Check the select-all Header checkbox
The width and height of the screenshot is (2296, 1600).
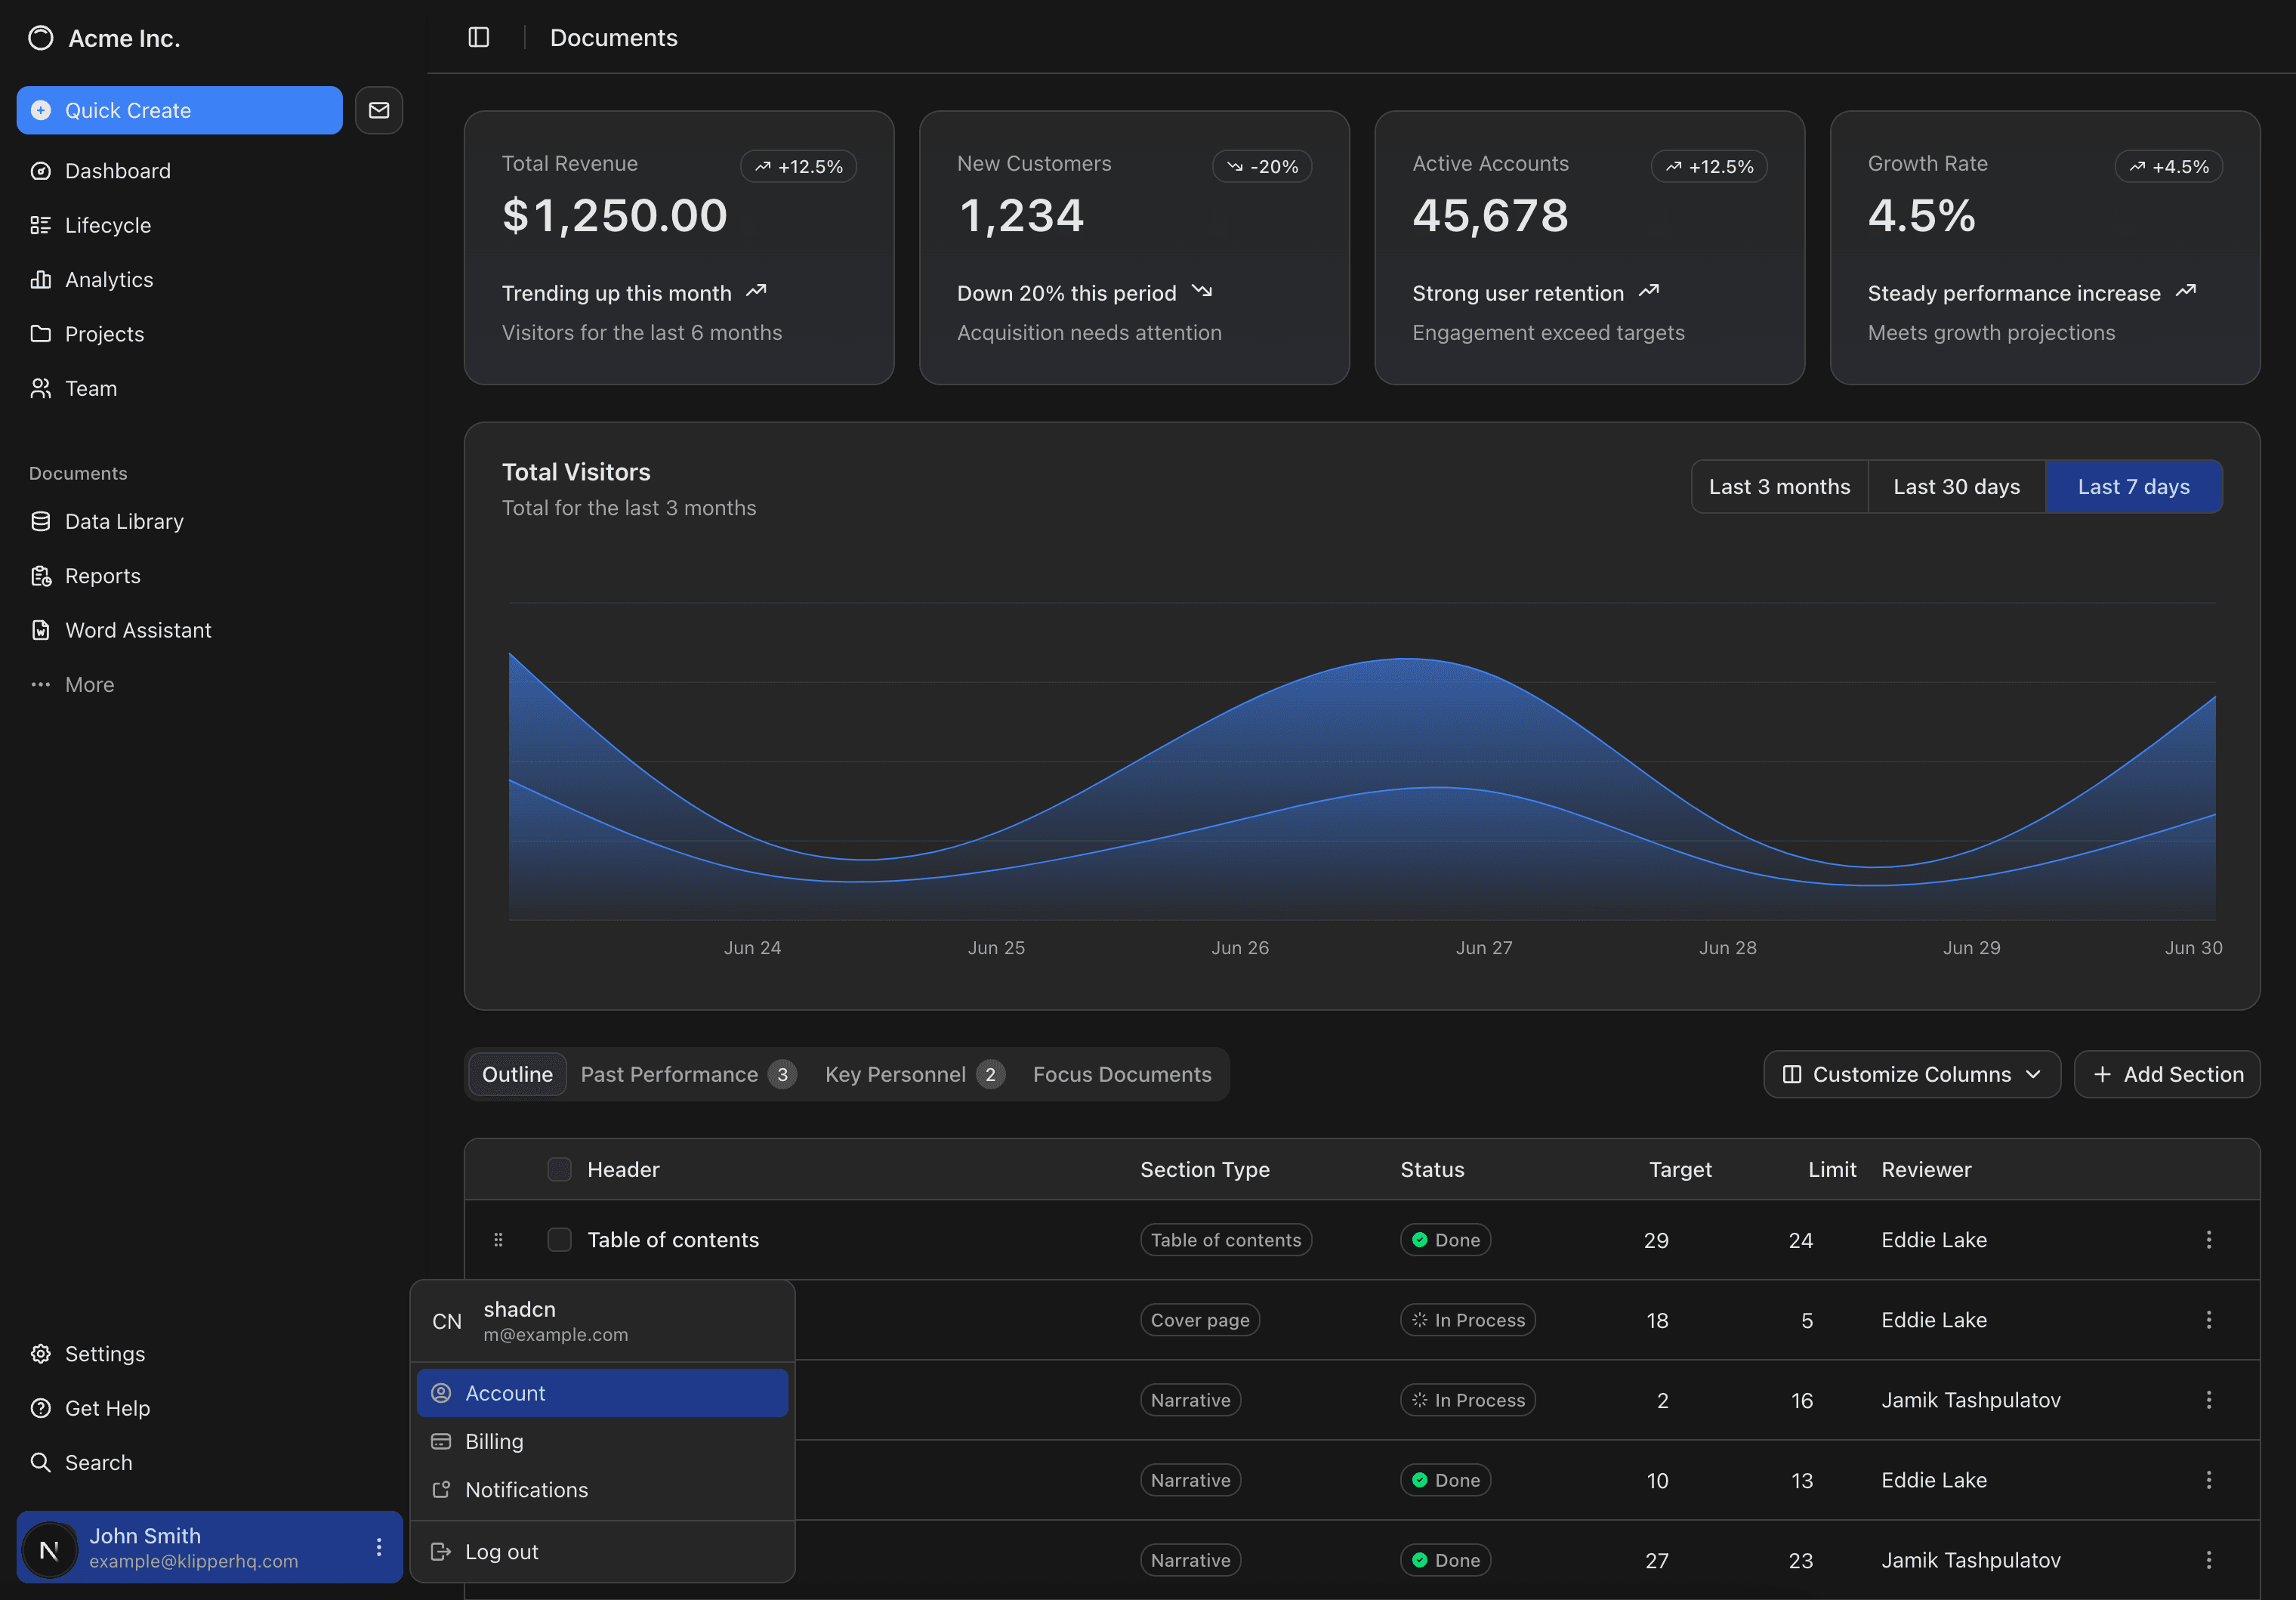tap(559, 1169)
